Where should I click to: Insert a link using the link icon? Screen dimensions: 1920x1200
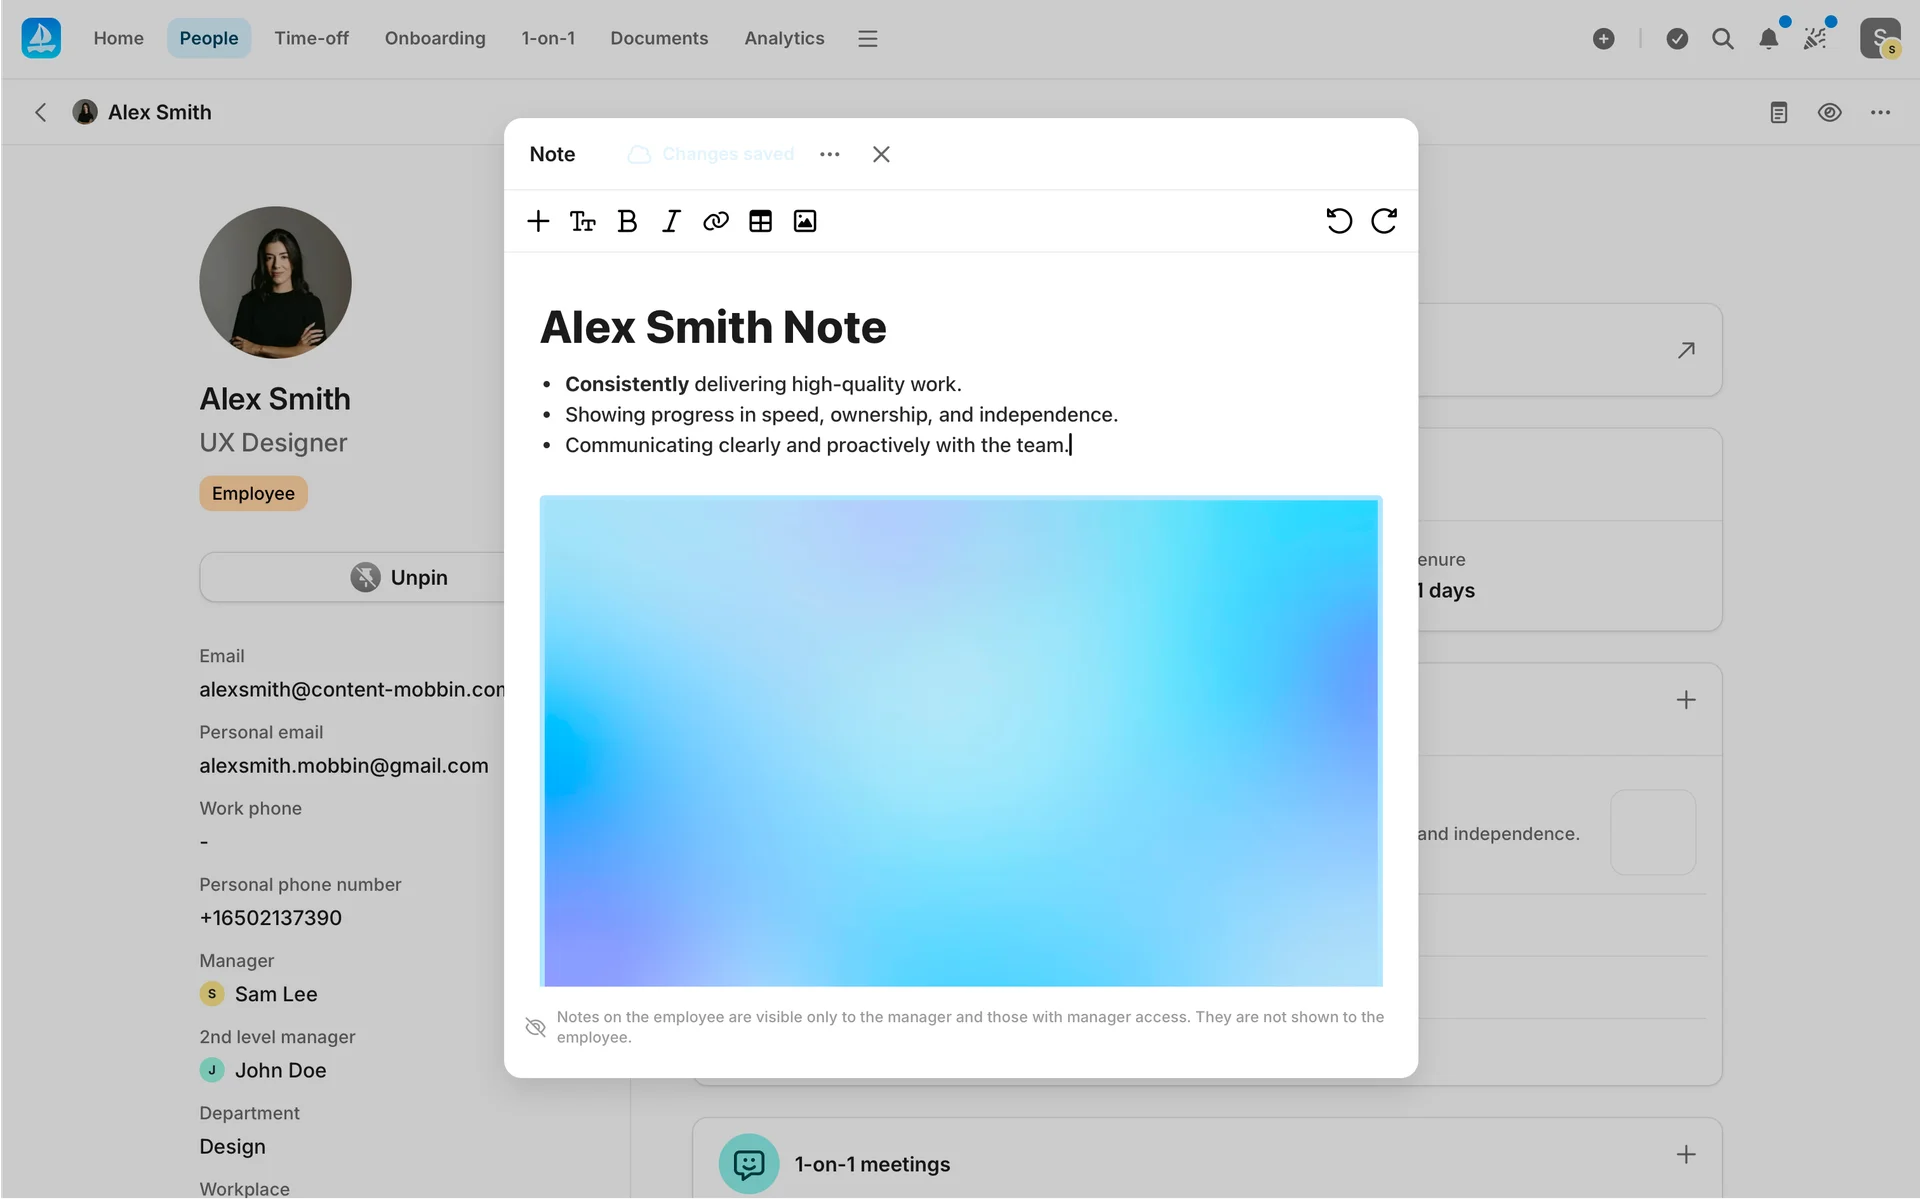click(716, 221)
